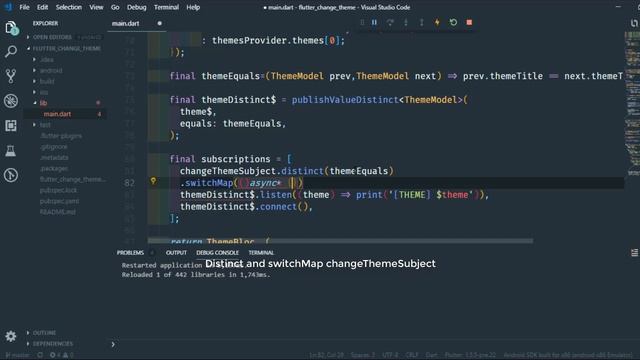
Task: Open the Help menu
Action: click(x=193, y=7)
